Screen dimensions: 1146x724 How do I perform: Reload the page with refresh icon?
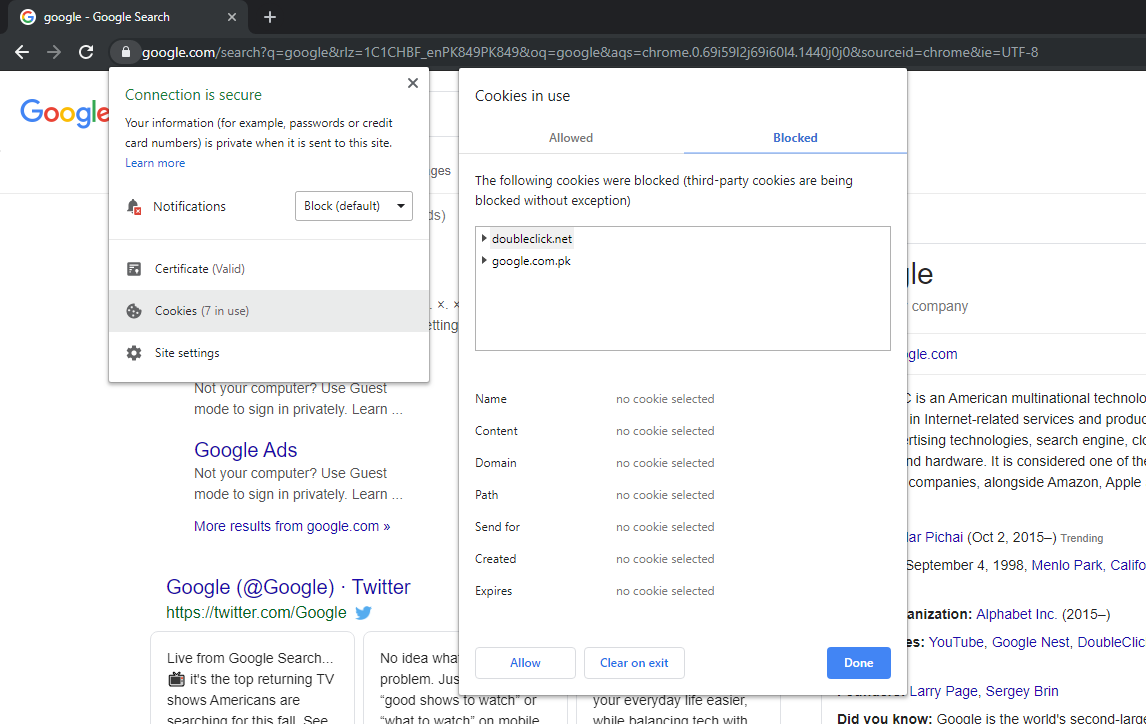point(86,52)
